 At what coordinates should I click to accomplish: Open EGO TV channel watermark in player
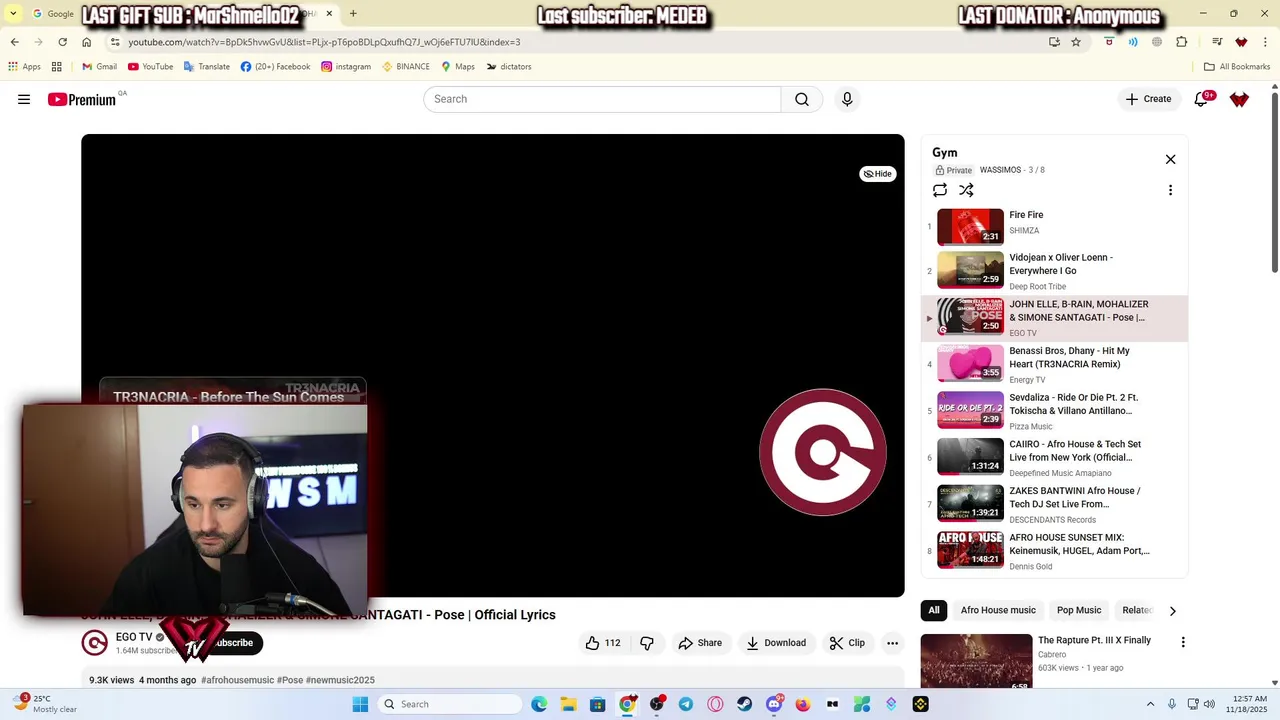tap(822, 452)
